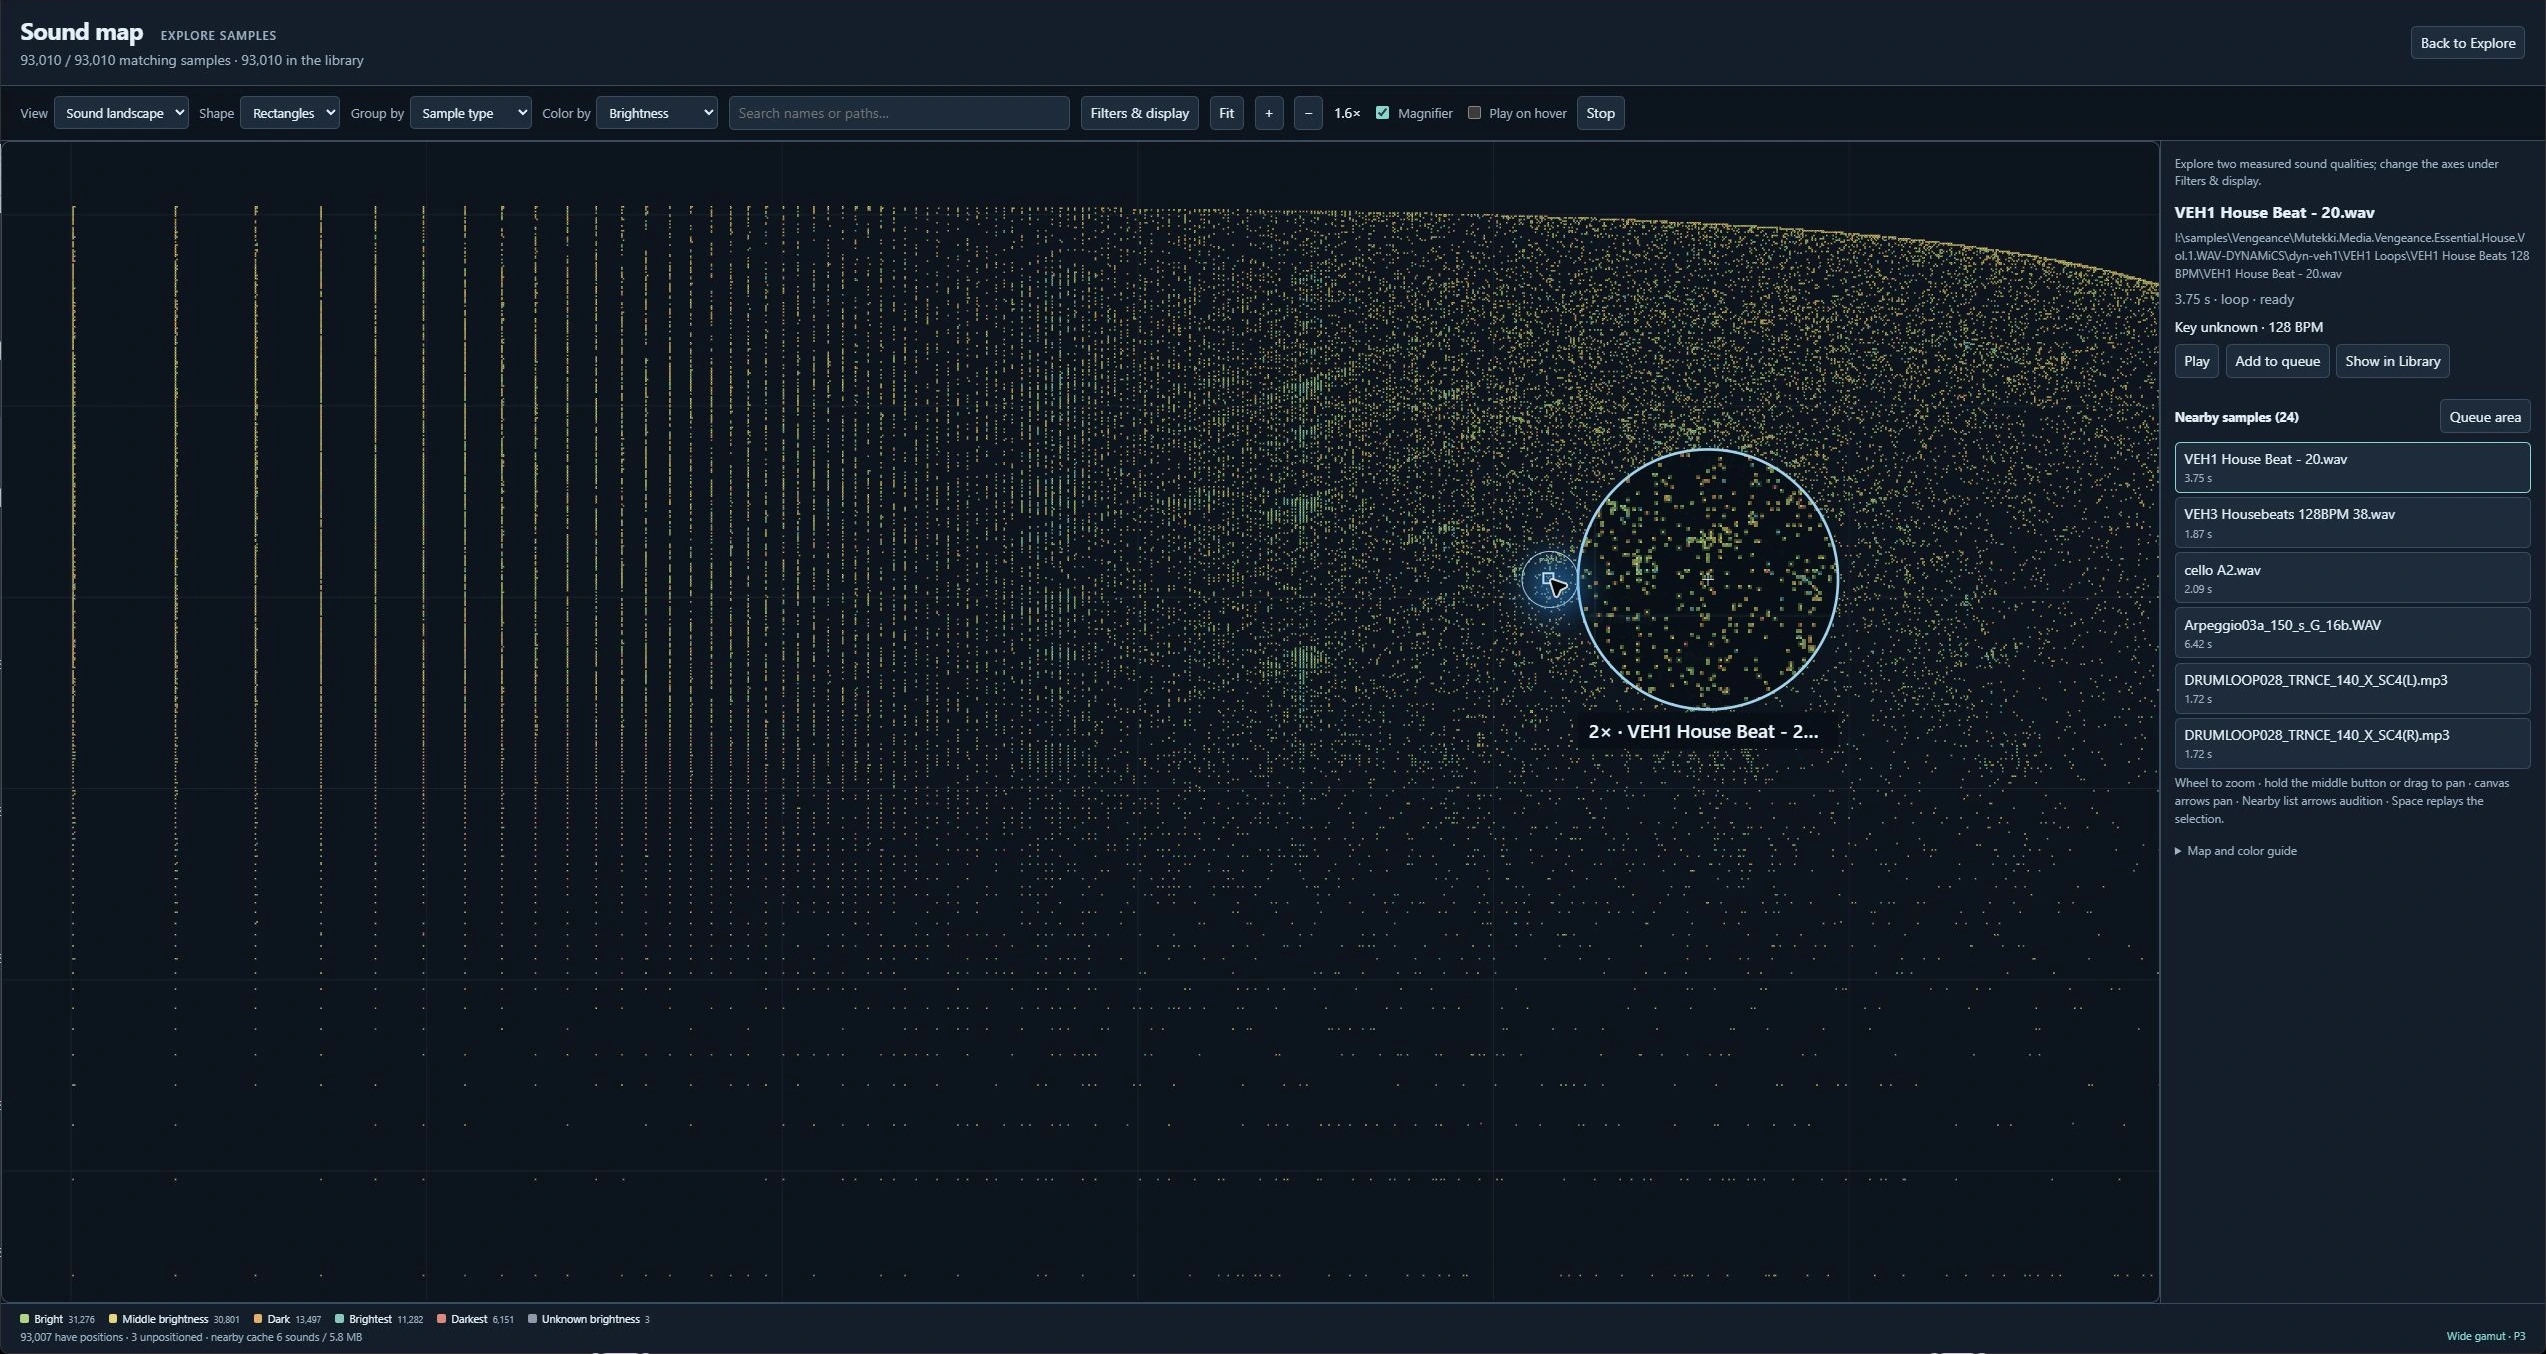This screenshot has height=1354, width=2546.
Task: Stop playback with the Stop button
Action: pos(1600,113)
